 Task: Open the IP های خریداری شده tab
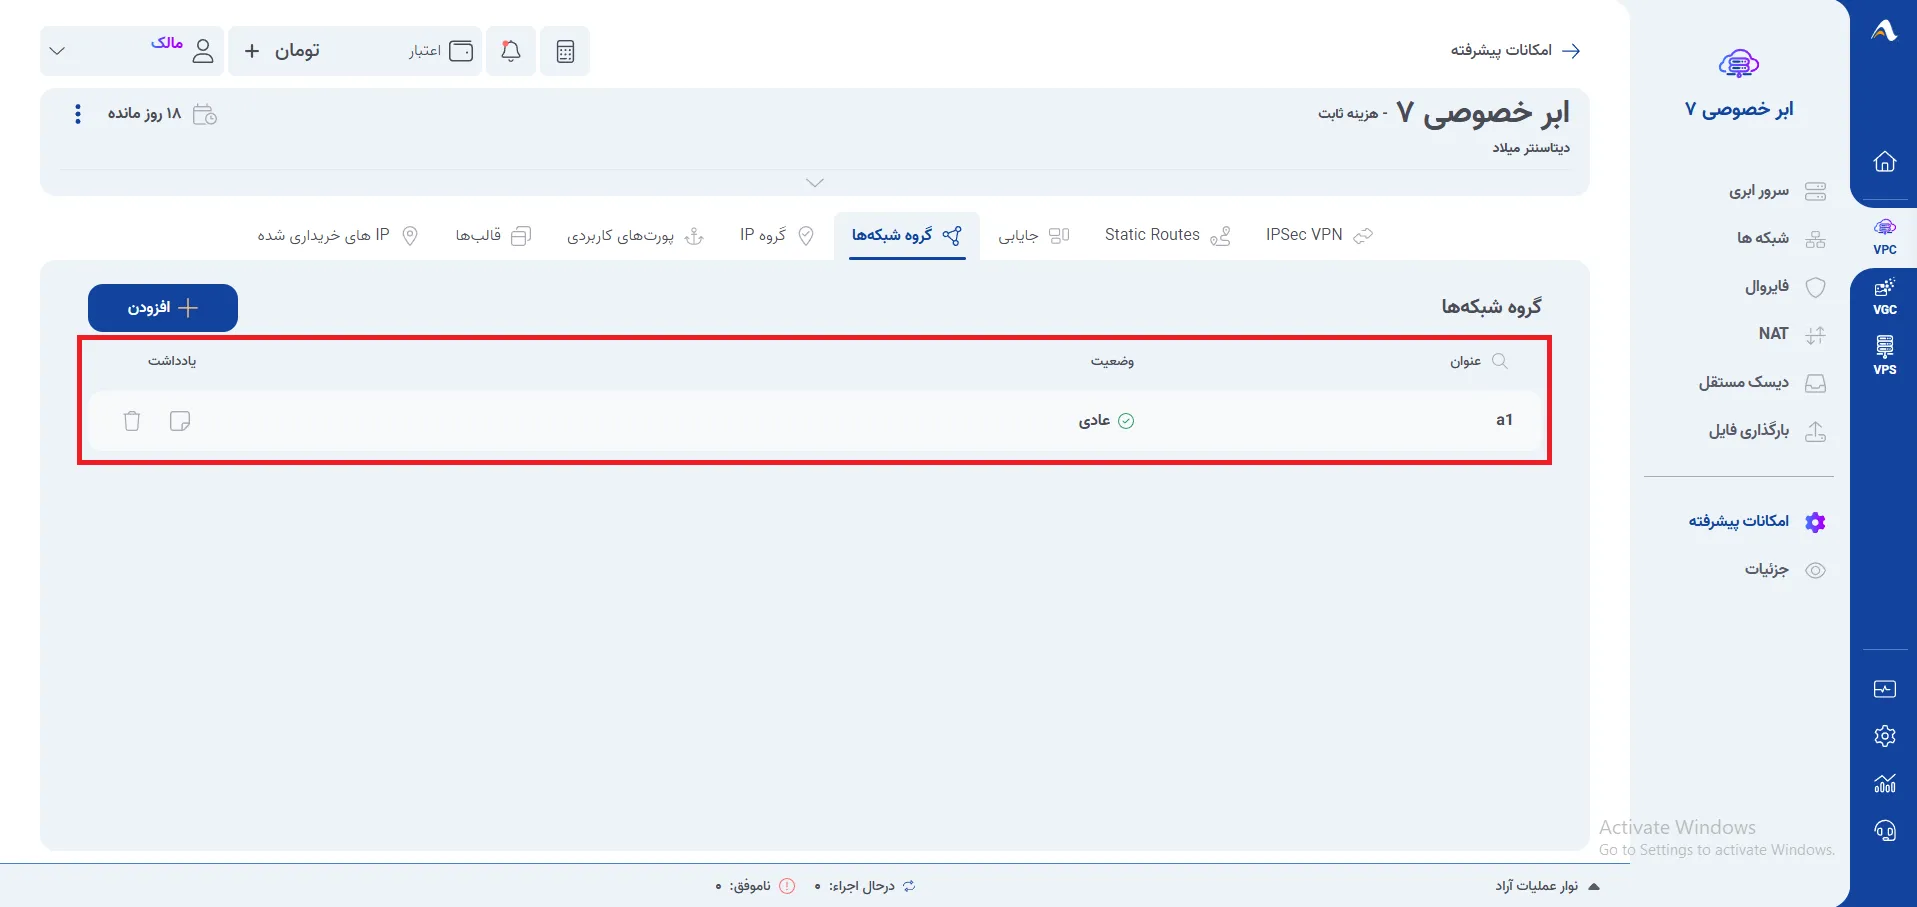(x=338, y=235)
